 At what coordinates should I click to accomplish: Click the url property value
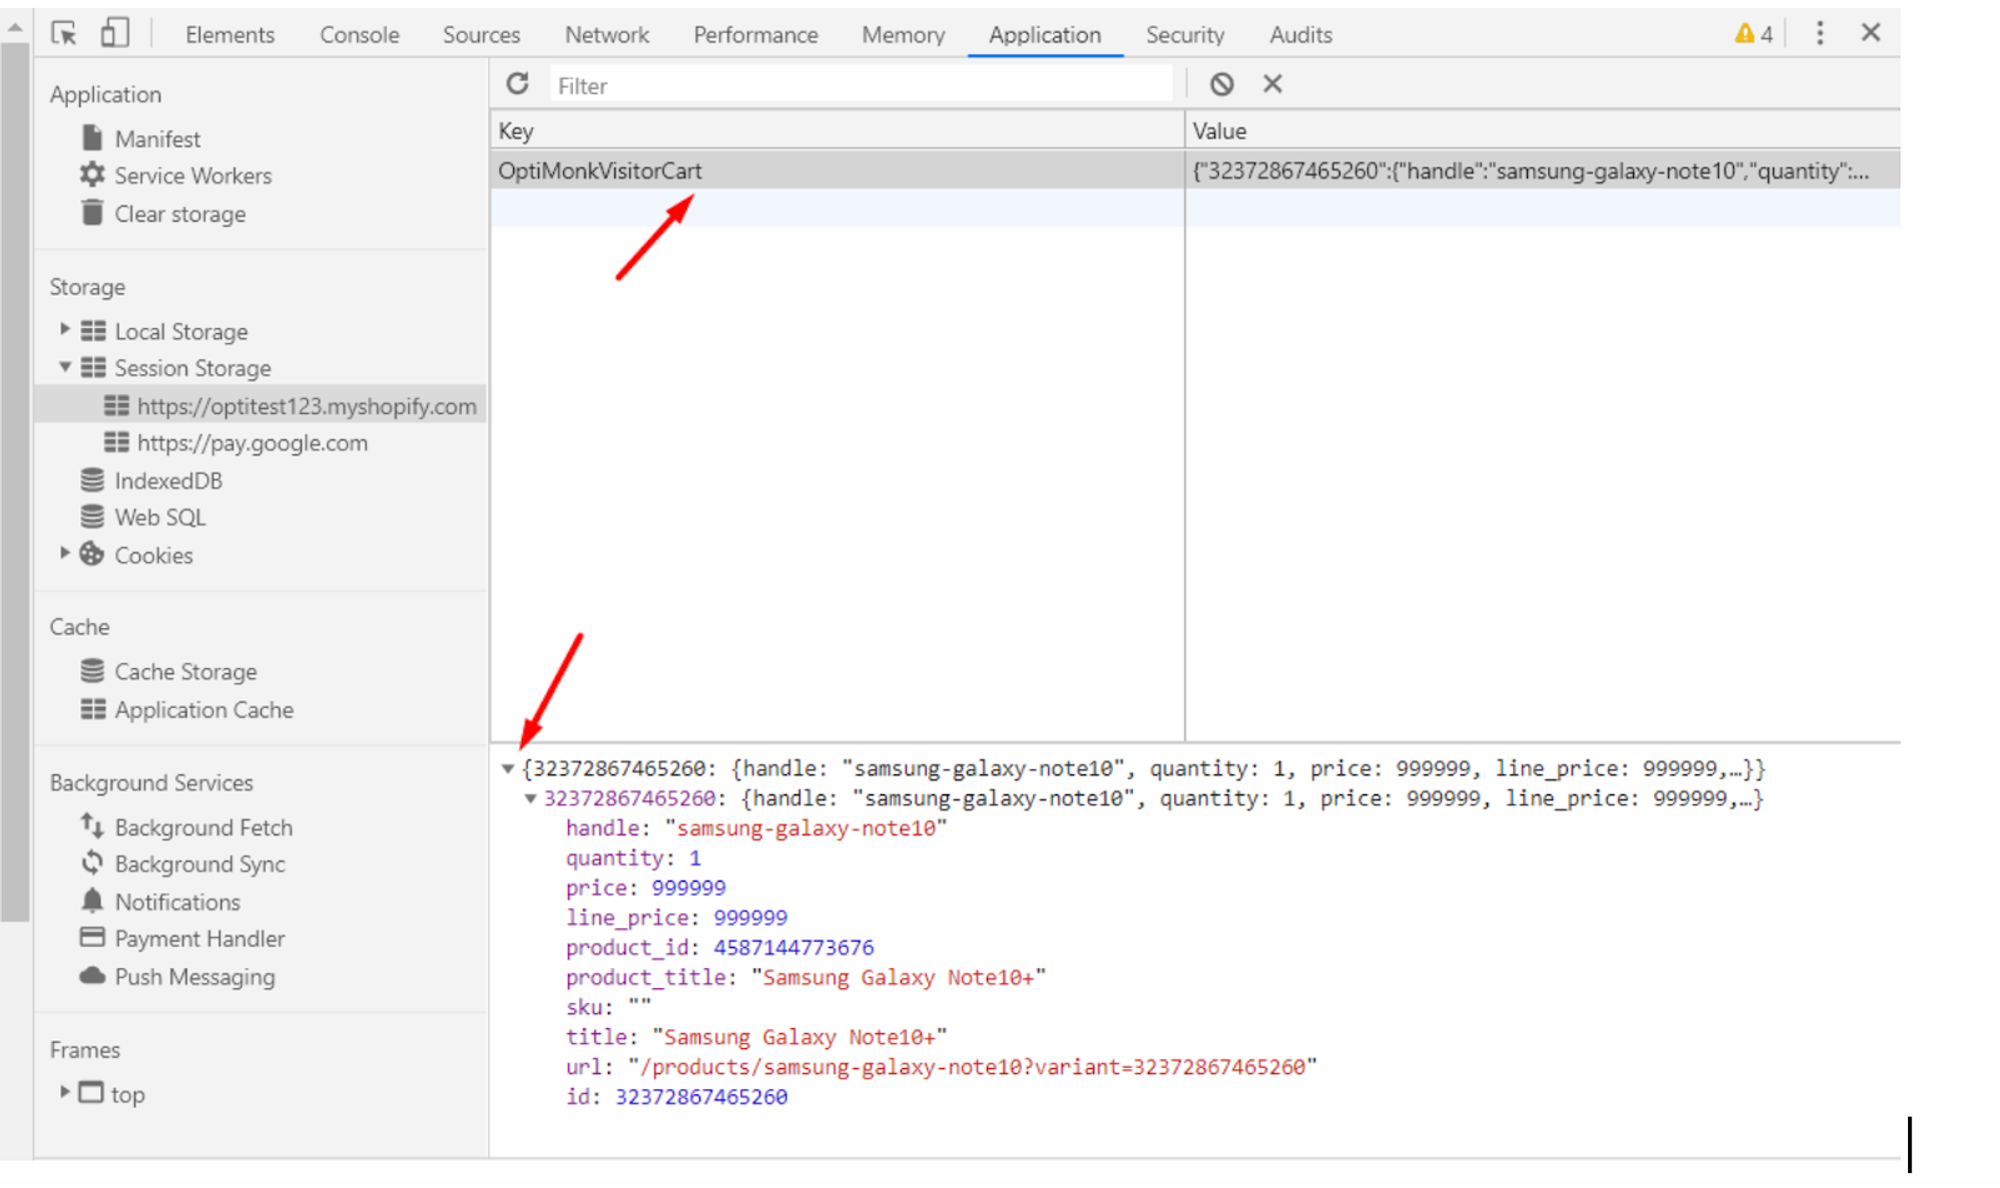(972, 1067)
